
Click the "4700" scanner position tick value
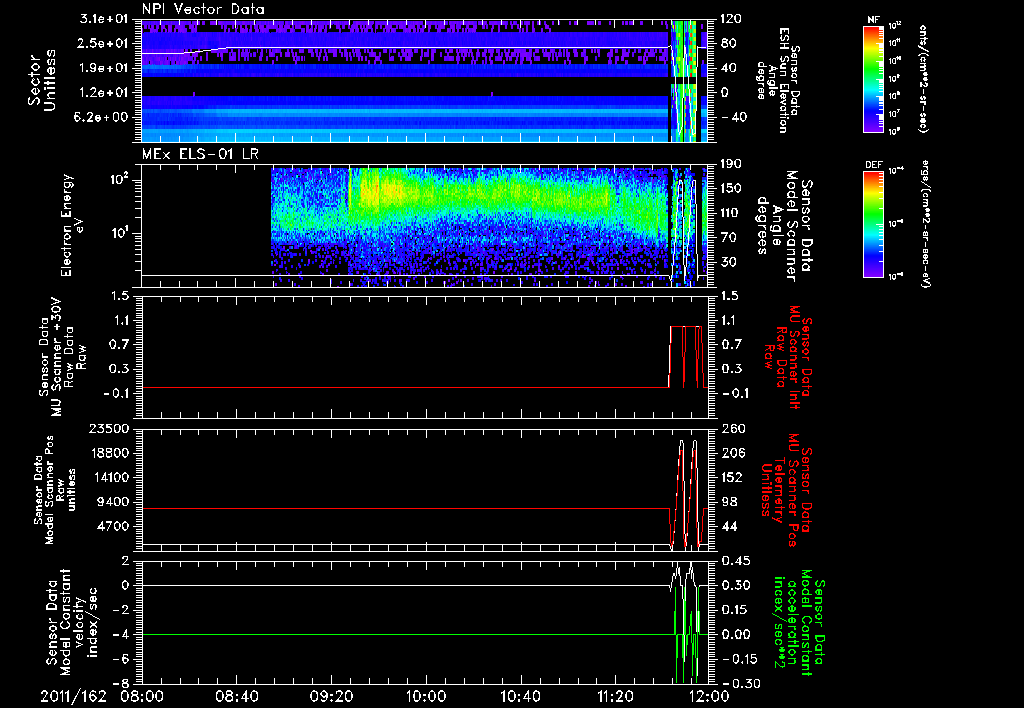pos(112,526)
